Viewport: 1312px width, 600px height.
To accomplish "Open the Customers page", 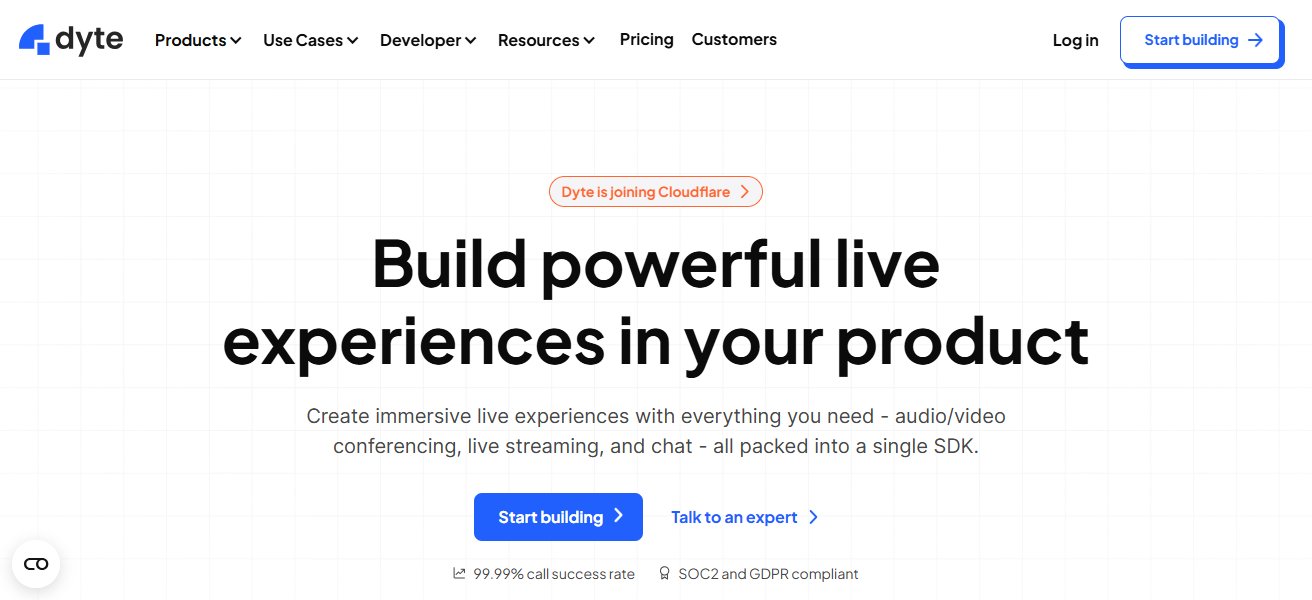I will click(734, 39).
